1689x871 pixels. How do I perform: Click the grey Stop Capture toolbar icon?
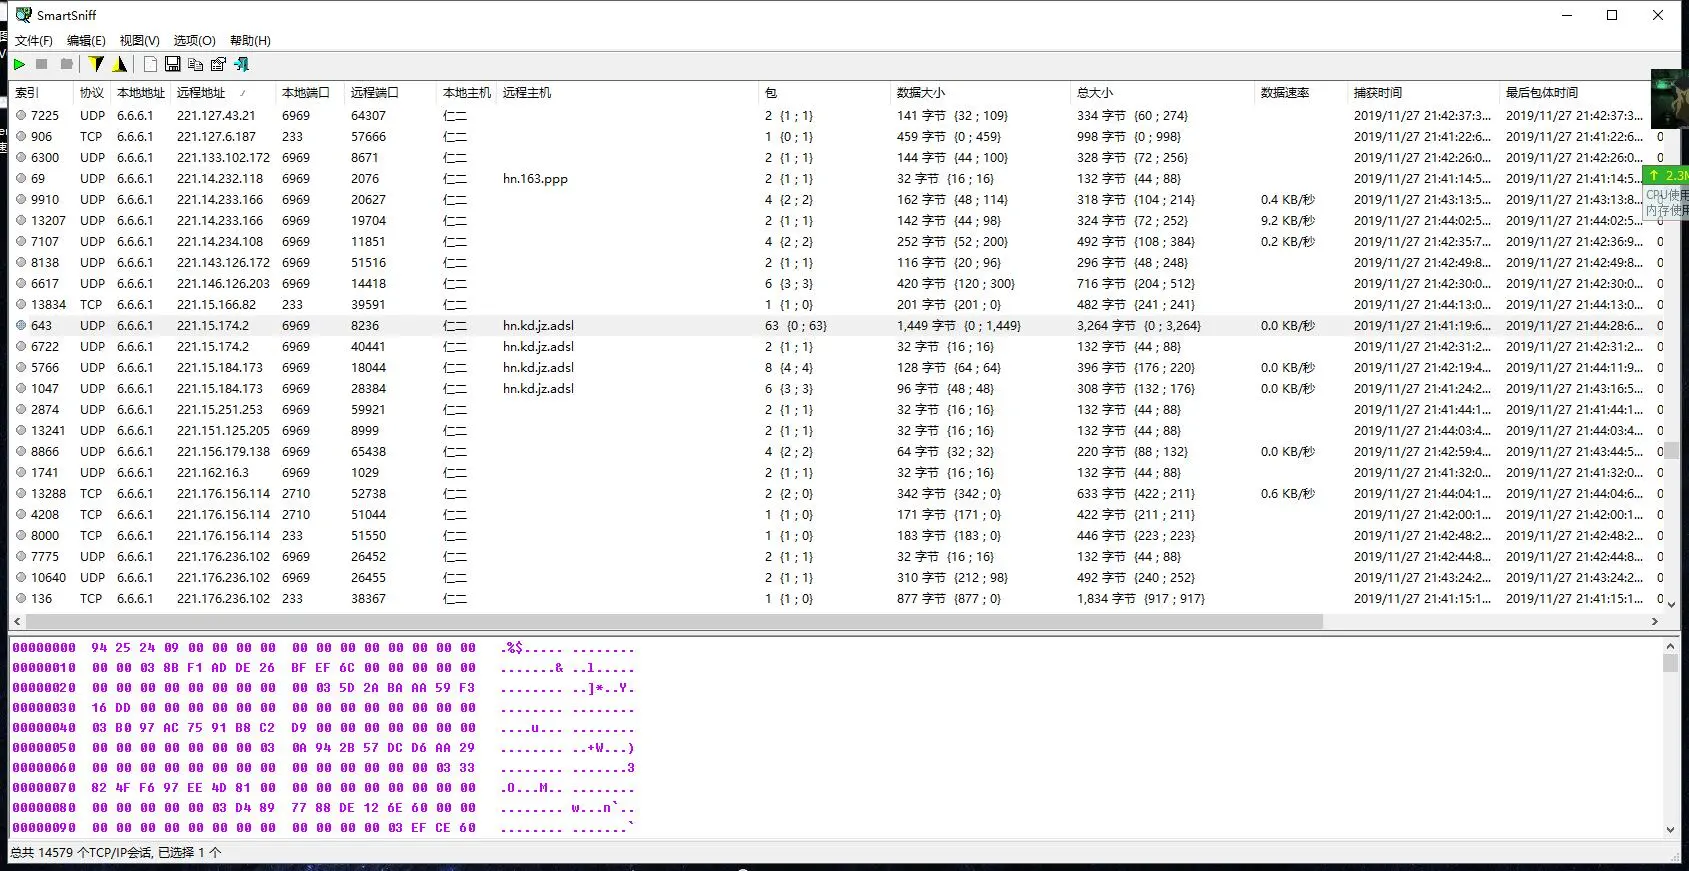(42, 64)
